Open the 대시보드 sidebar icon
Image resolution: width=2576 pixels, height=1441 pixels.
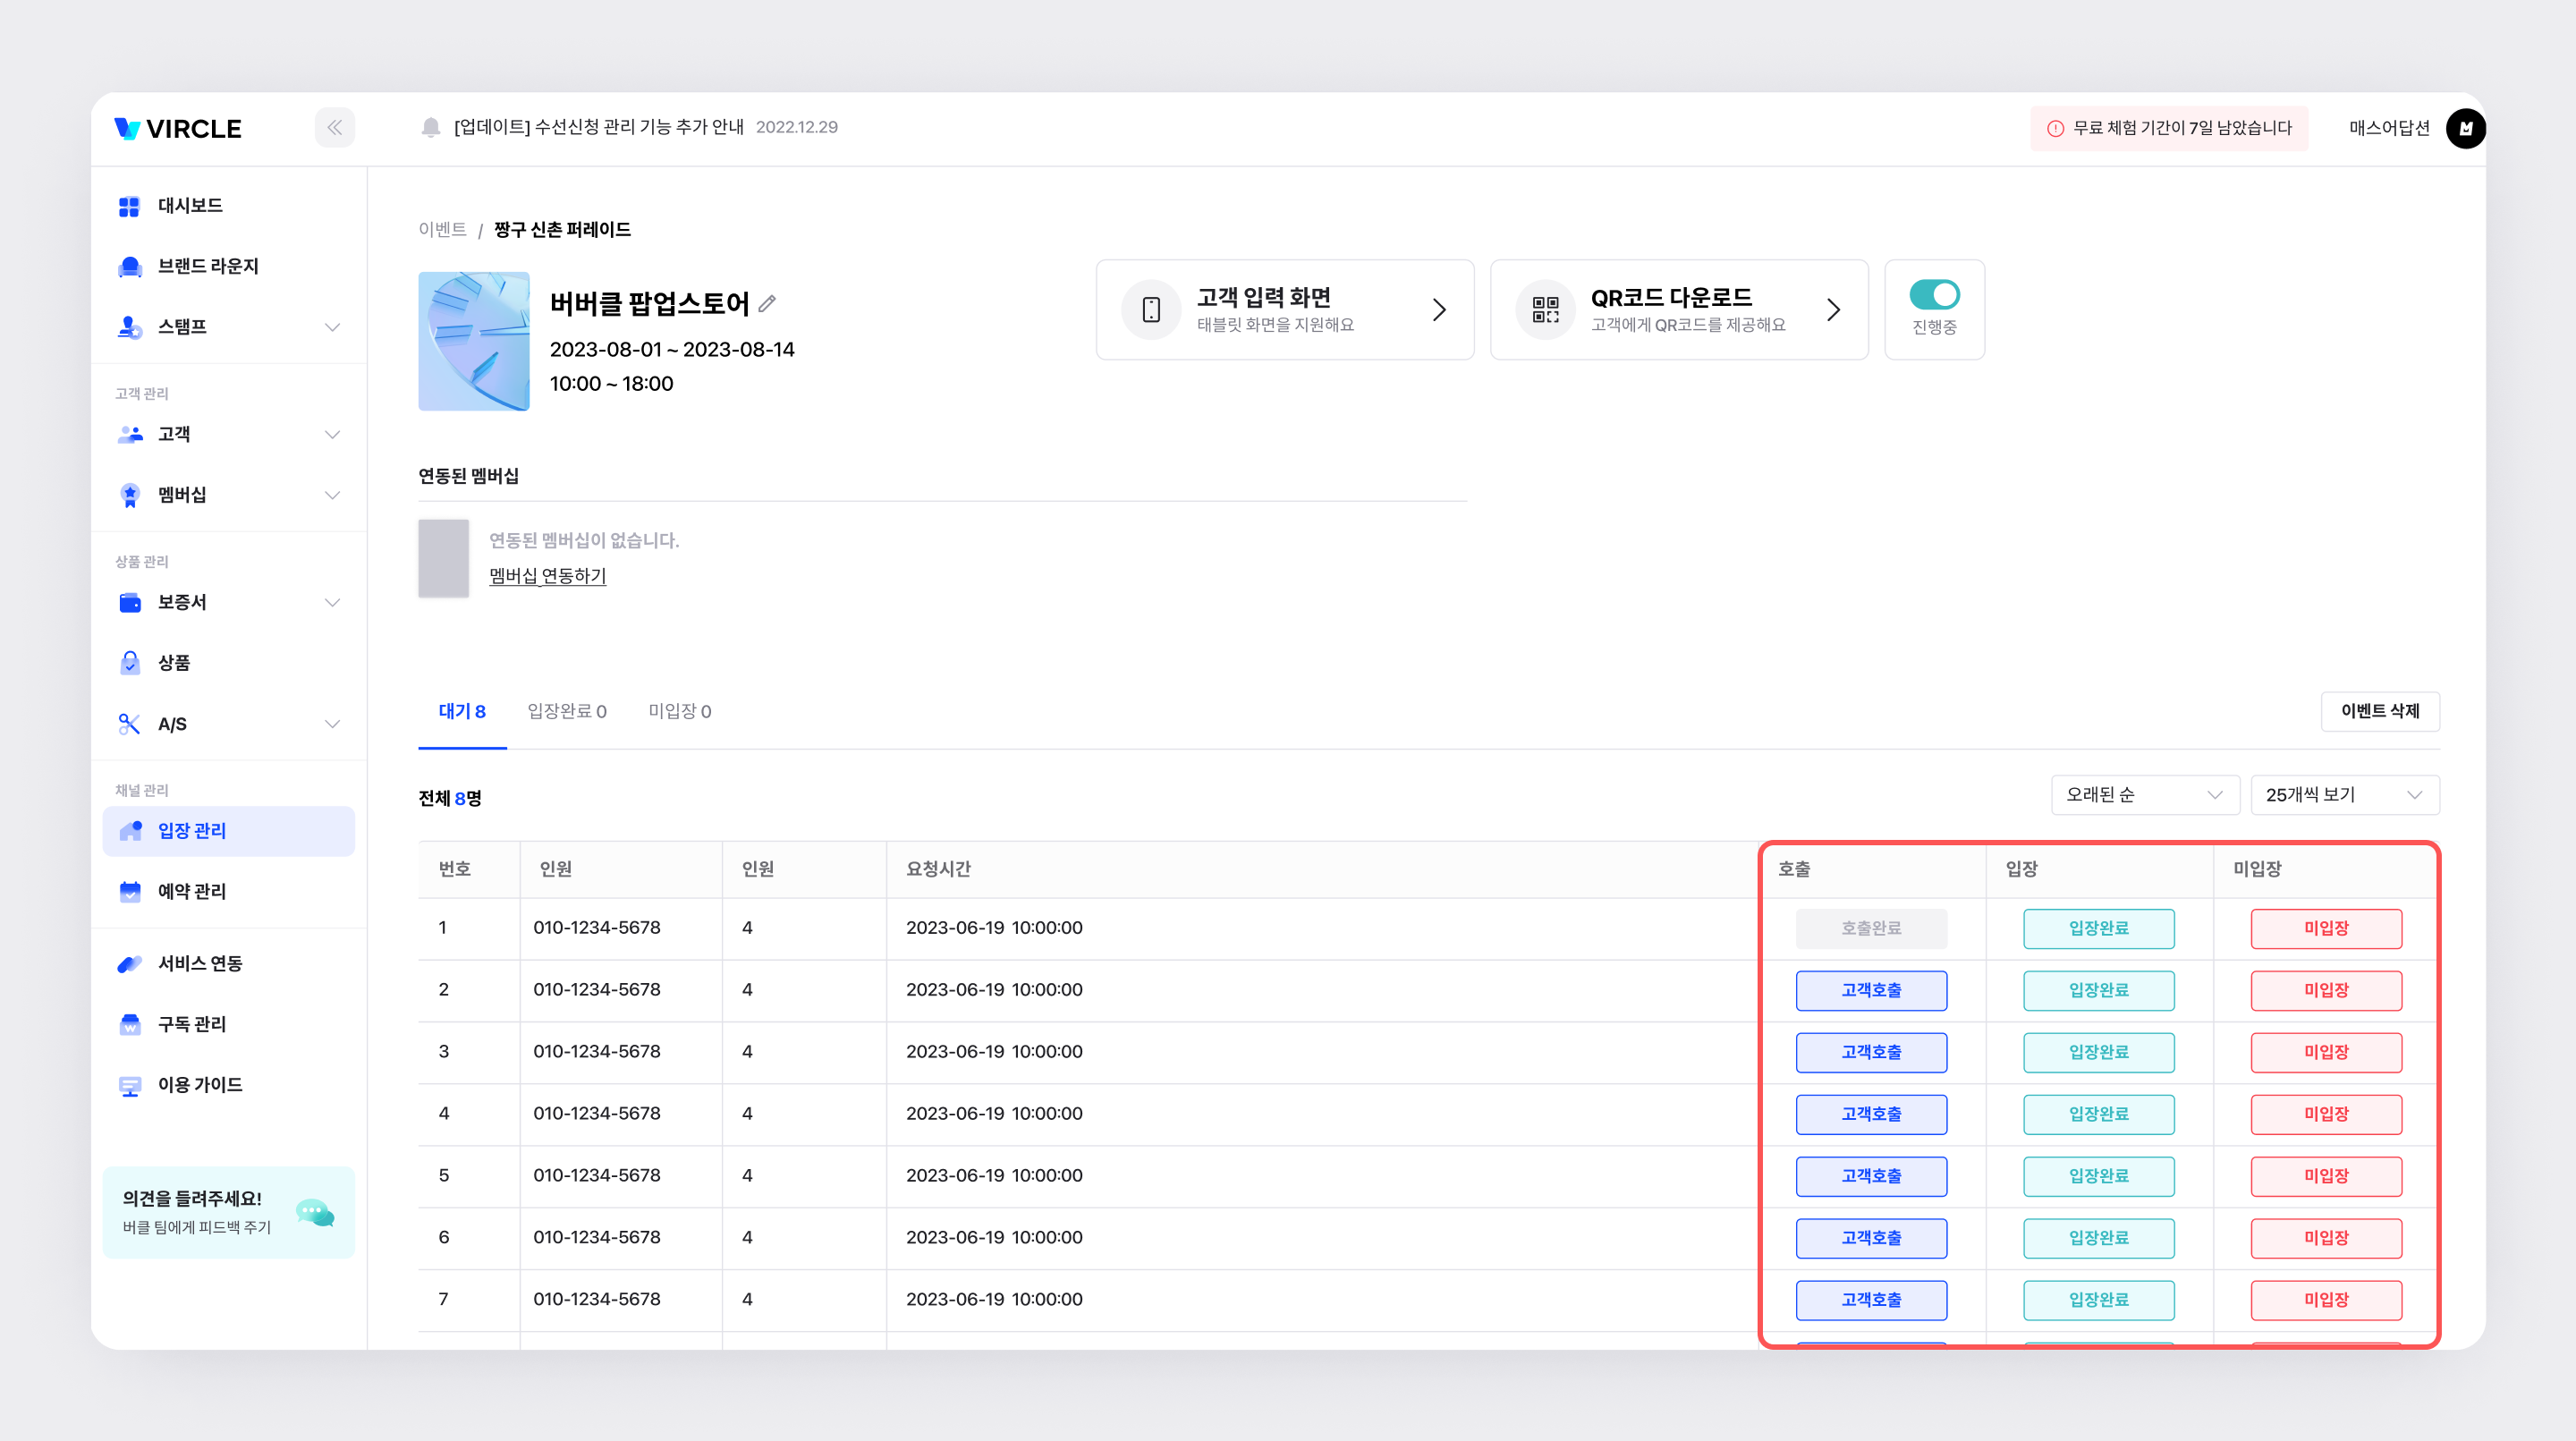(129, 206)
